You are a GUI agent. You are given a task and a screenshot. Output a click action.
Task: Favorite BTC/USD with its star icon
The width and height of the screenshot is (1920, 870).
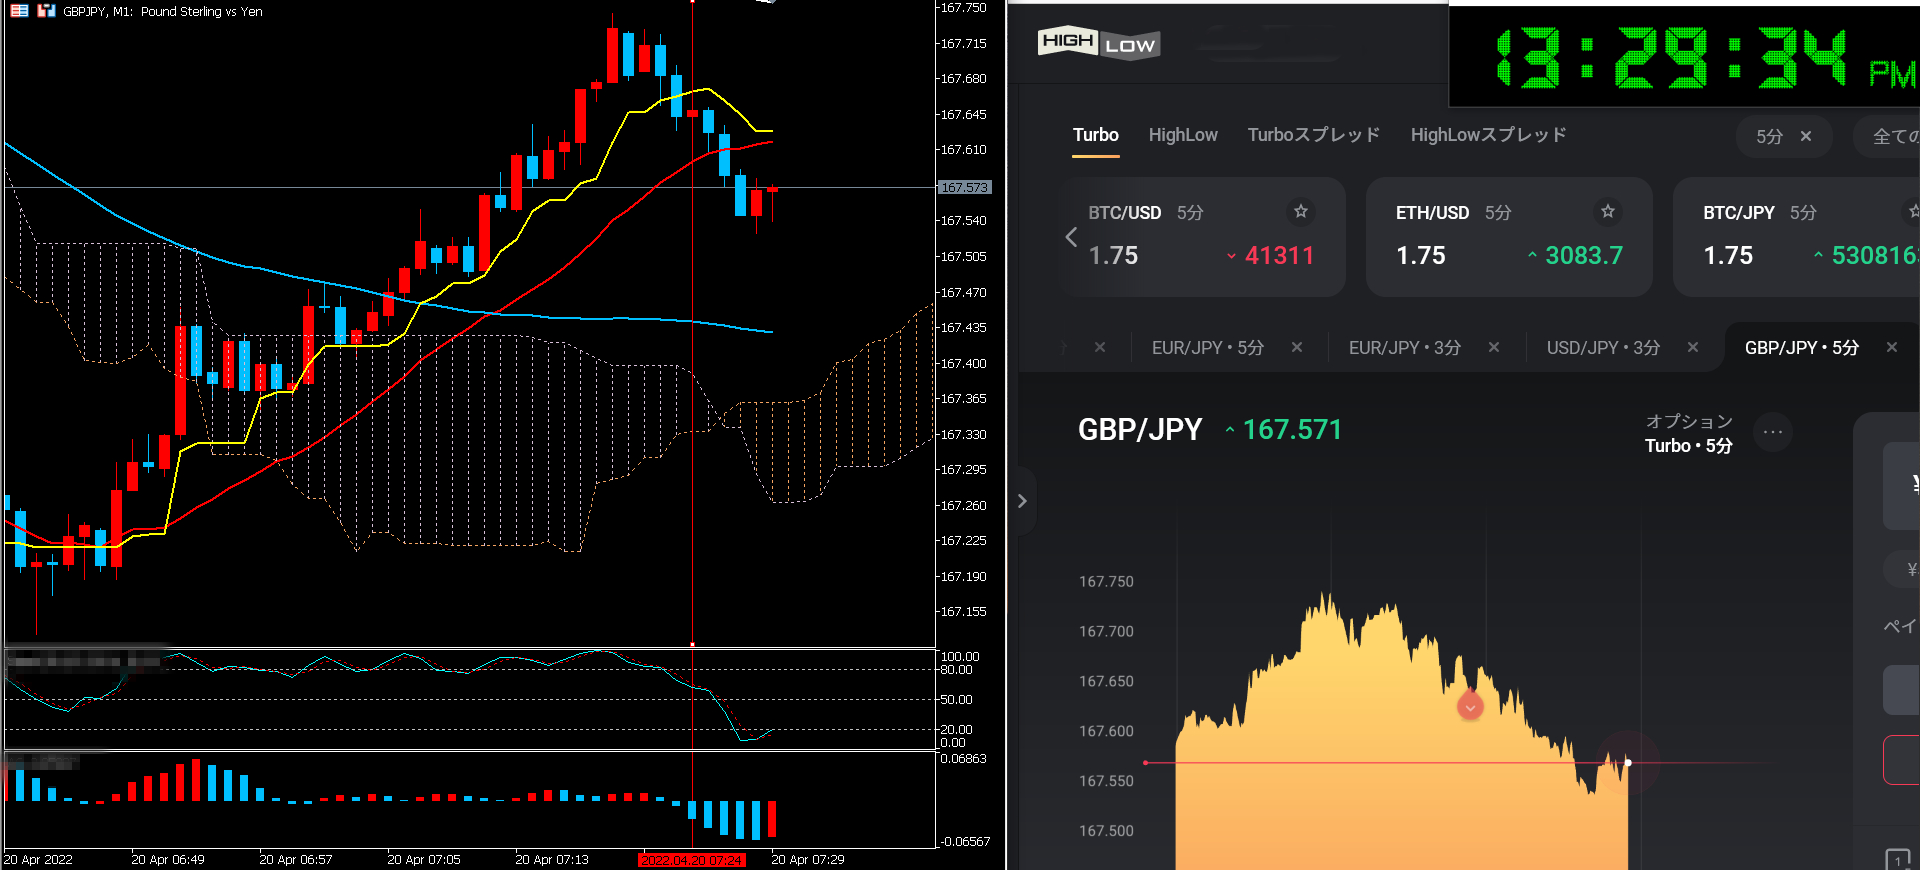(1300, 211)
